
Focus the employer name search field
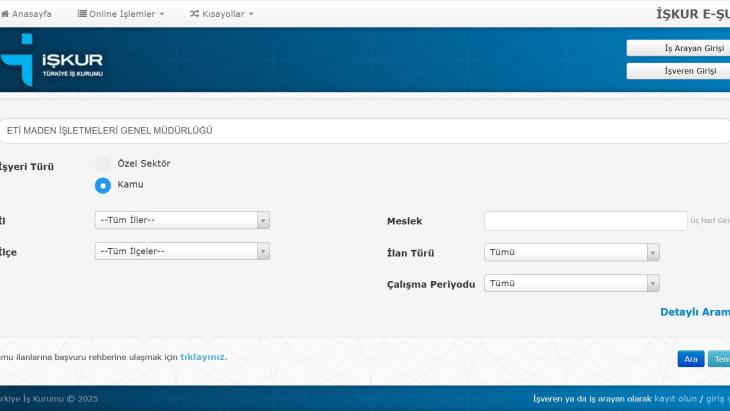(x=365, y=131)
